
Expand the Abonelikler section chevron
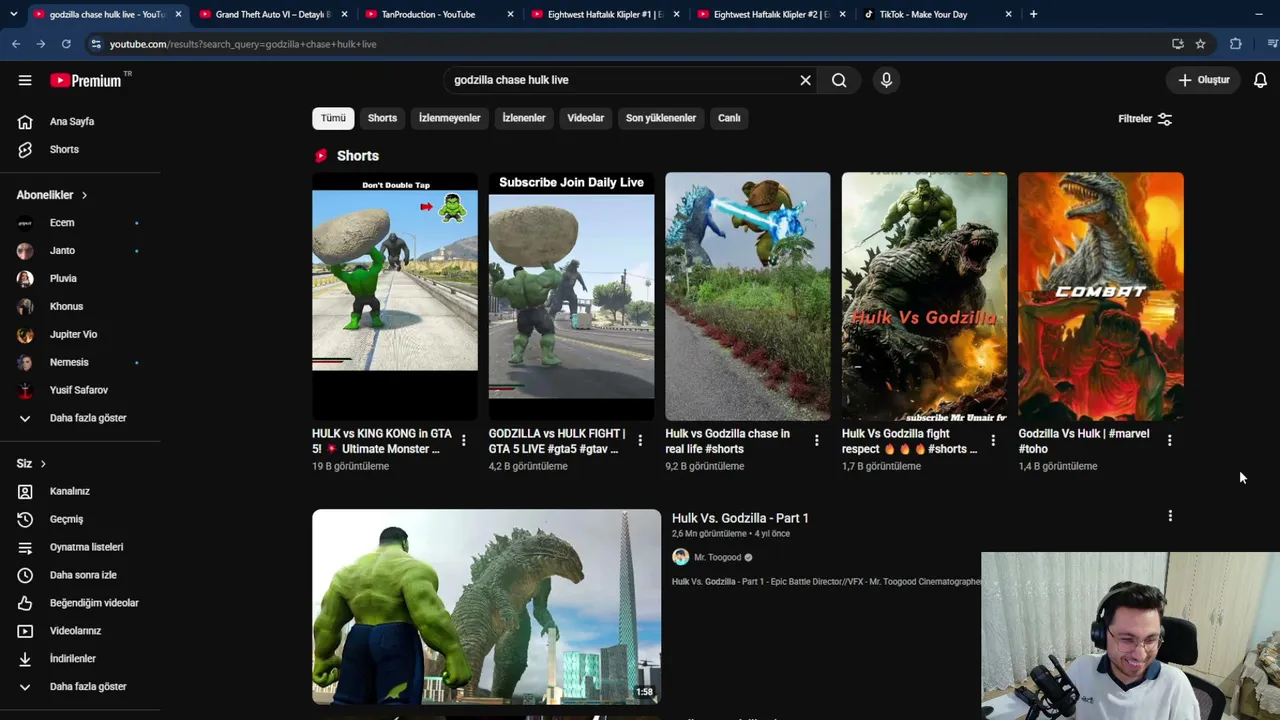(x=84, y=195)
